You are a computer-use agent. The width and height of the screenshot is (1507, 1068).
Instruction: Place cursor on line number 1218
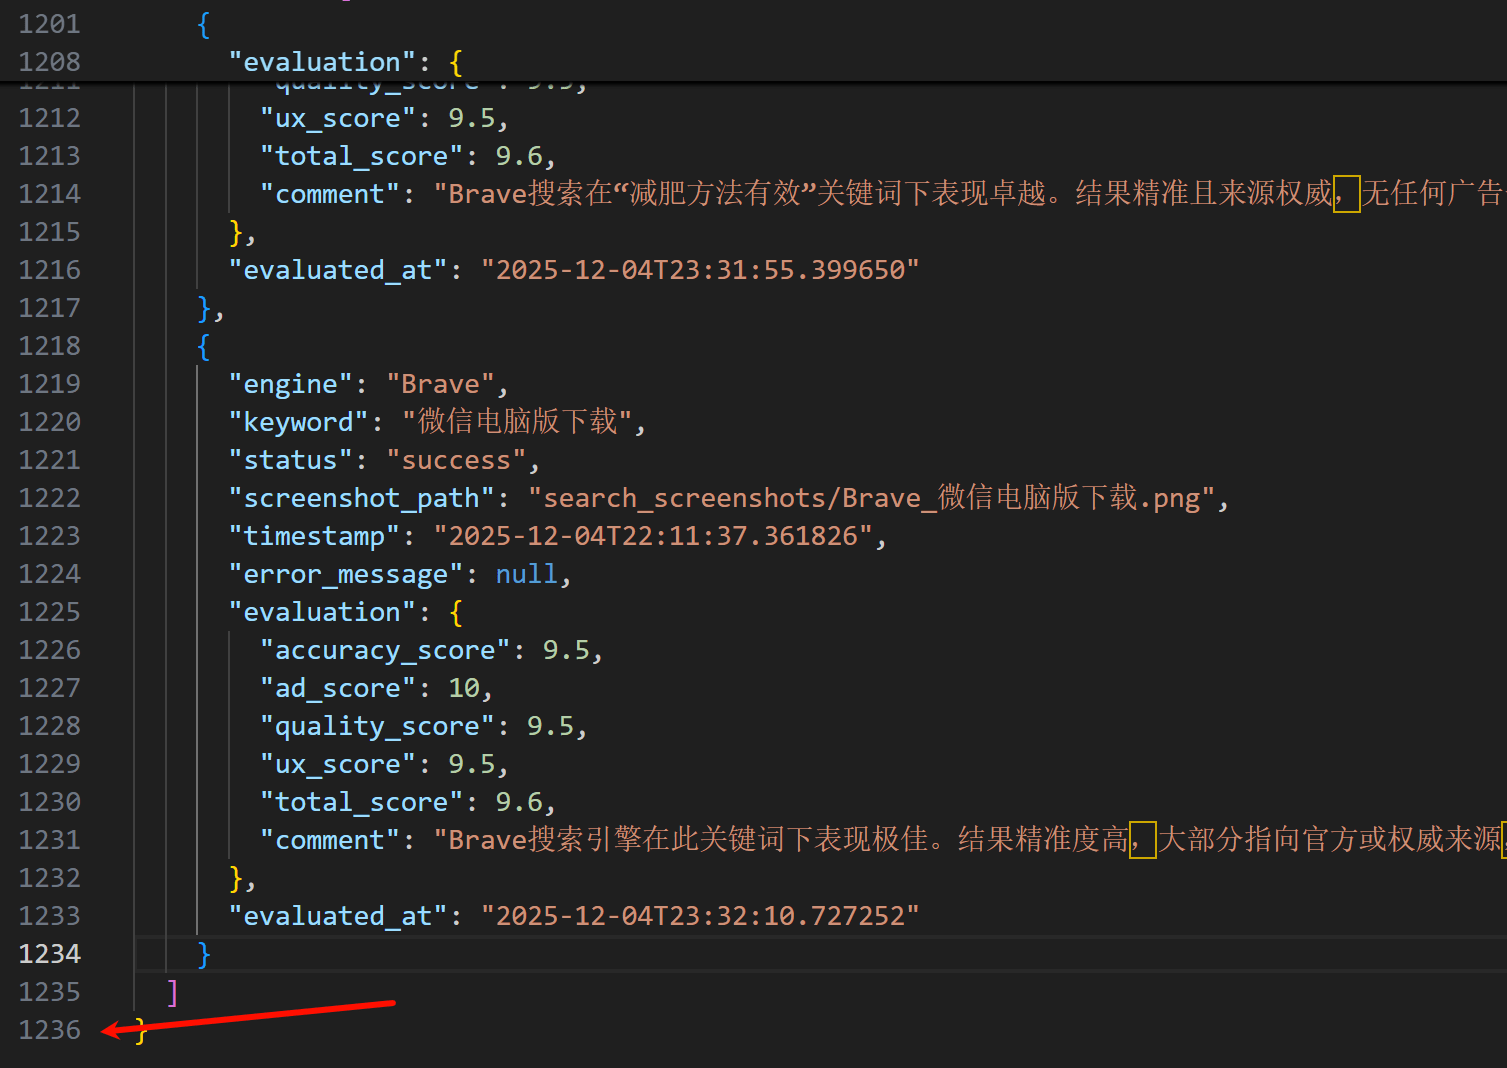click(49, 345)
